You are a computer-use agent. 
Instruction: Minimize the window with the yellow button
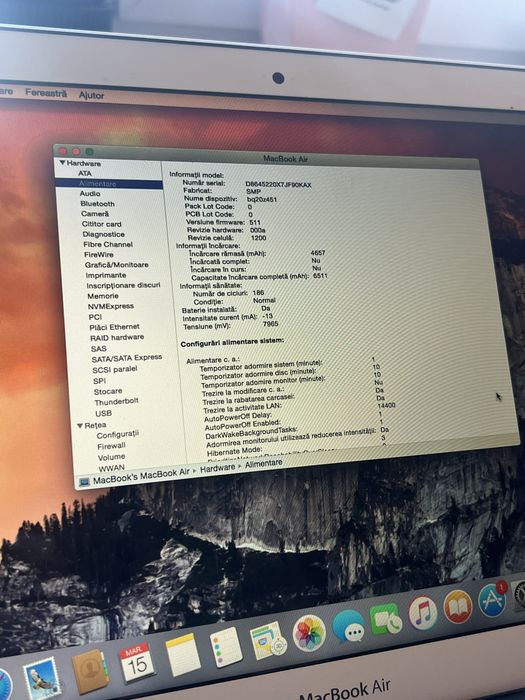pyautogui.click(x=76, y=151)
